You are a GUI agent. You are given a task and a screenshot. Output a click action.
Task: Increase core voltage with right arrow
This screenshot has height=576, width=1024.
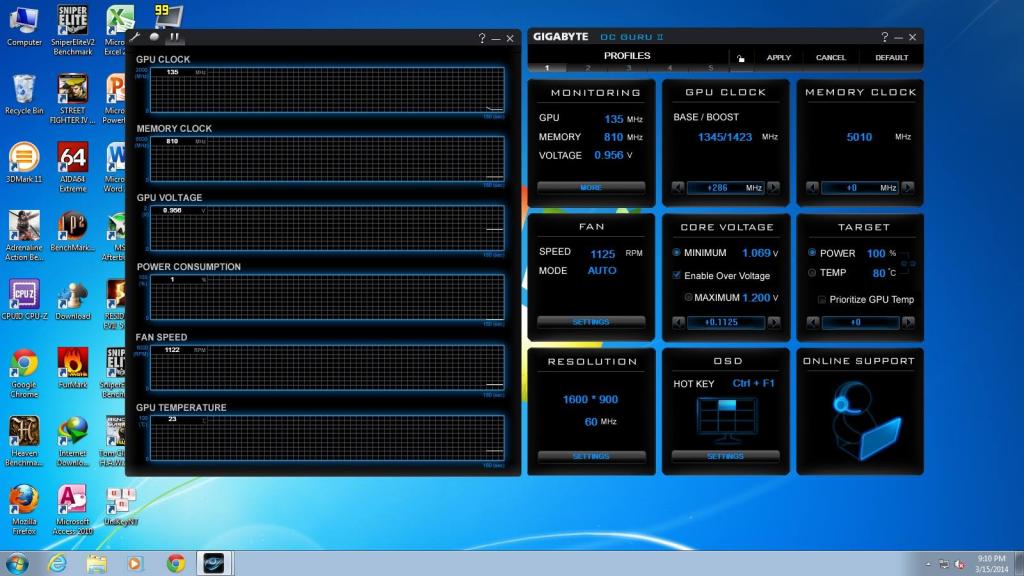click(774, 323)
